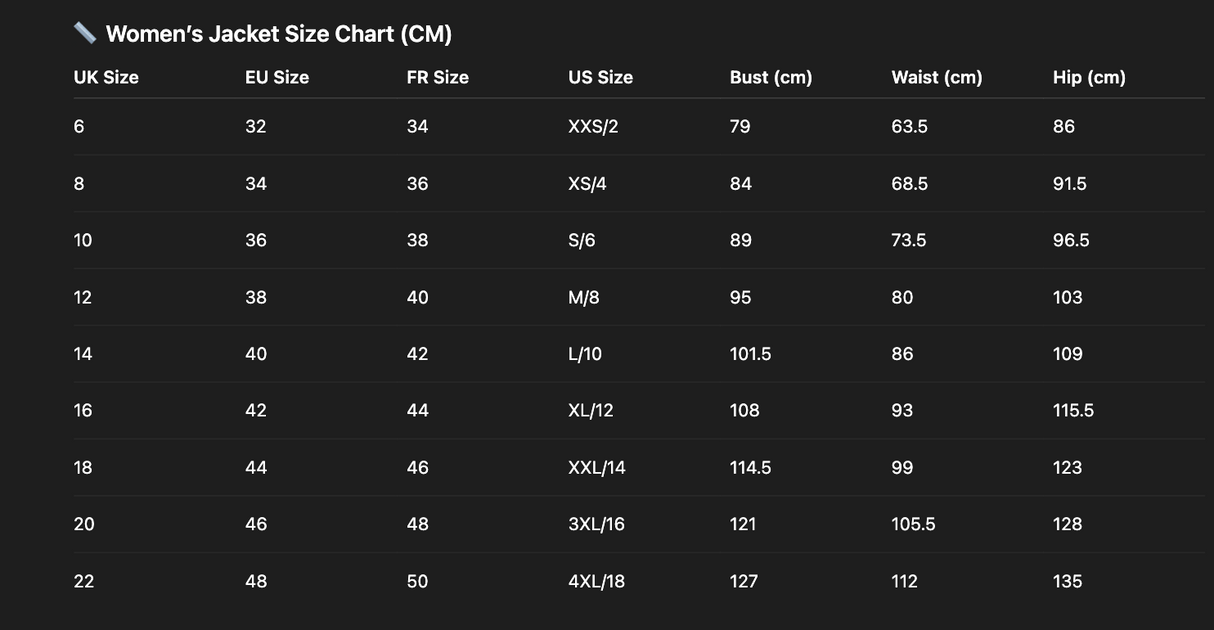Select the XS/4 US size cell

pyautogui.click(x=587, y=184)
